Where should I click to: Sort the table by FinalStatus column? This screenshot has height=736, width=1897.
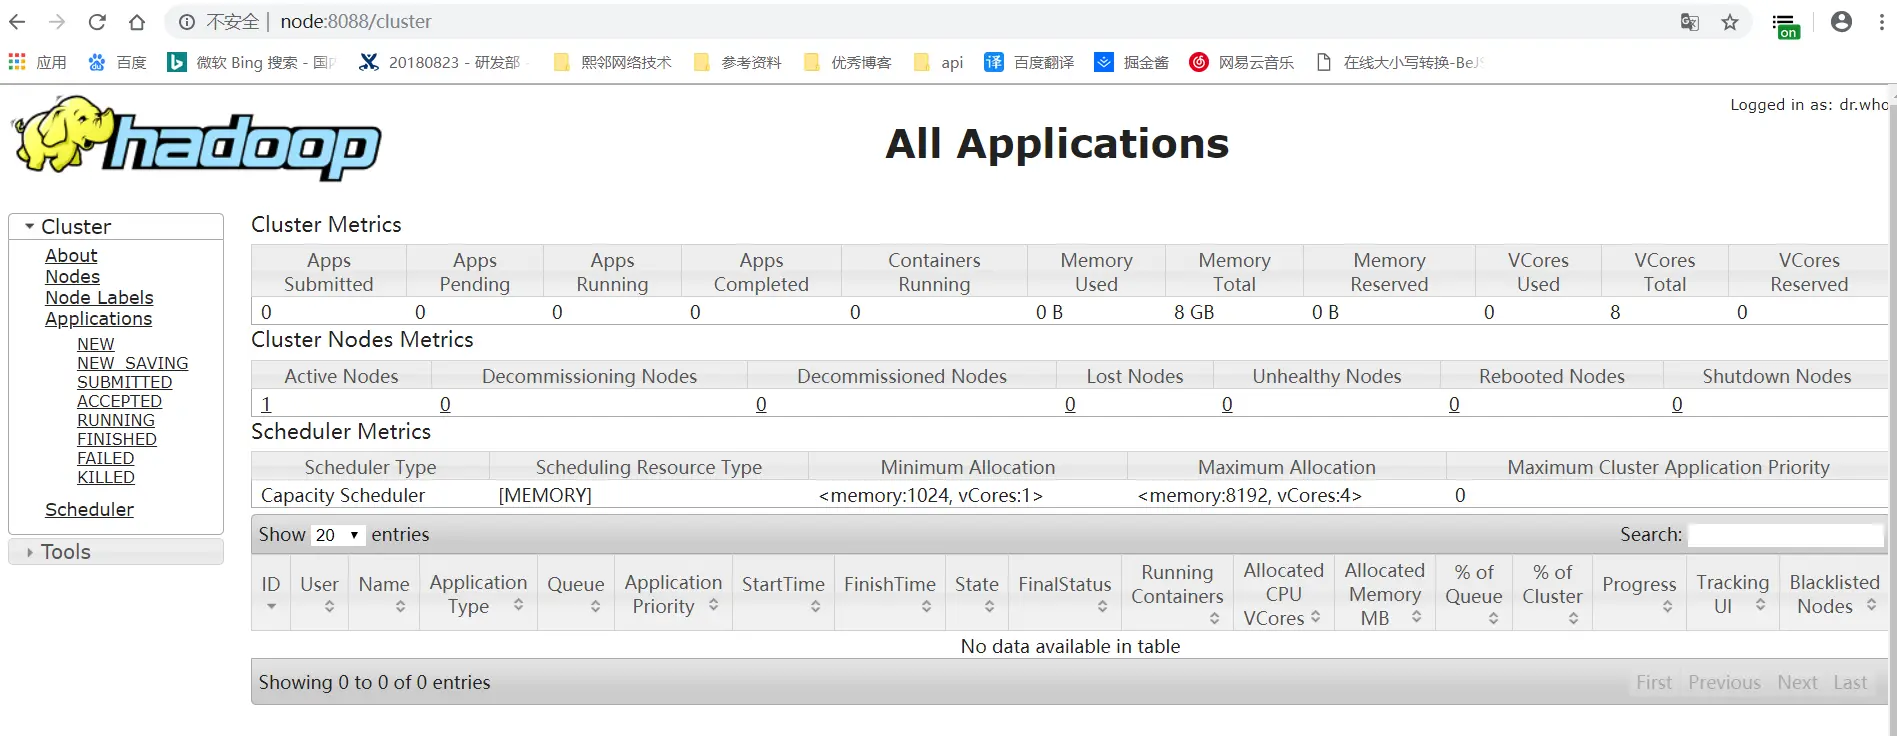coord(1065,594)
